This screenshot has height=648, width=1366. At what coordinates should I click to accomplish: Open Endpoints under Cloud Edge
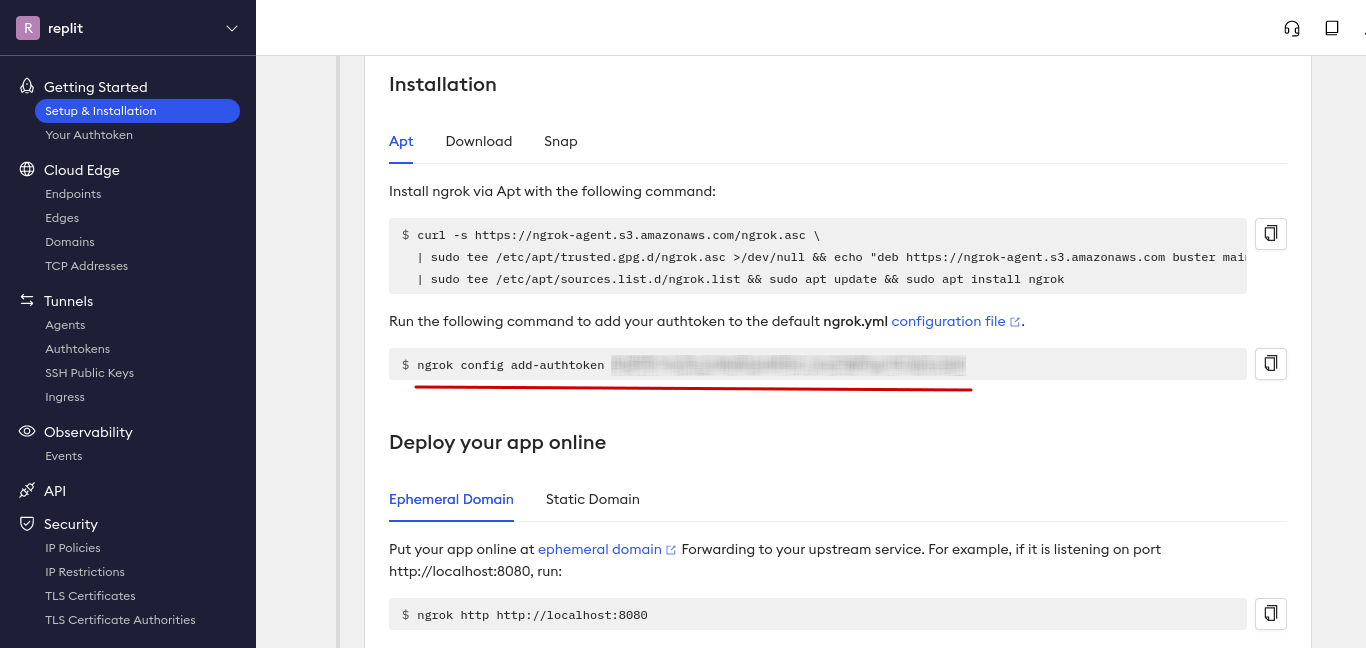tap(73, 194)
